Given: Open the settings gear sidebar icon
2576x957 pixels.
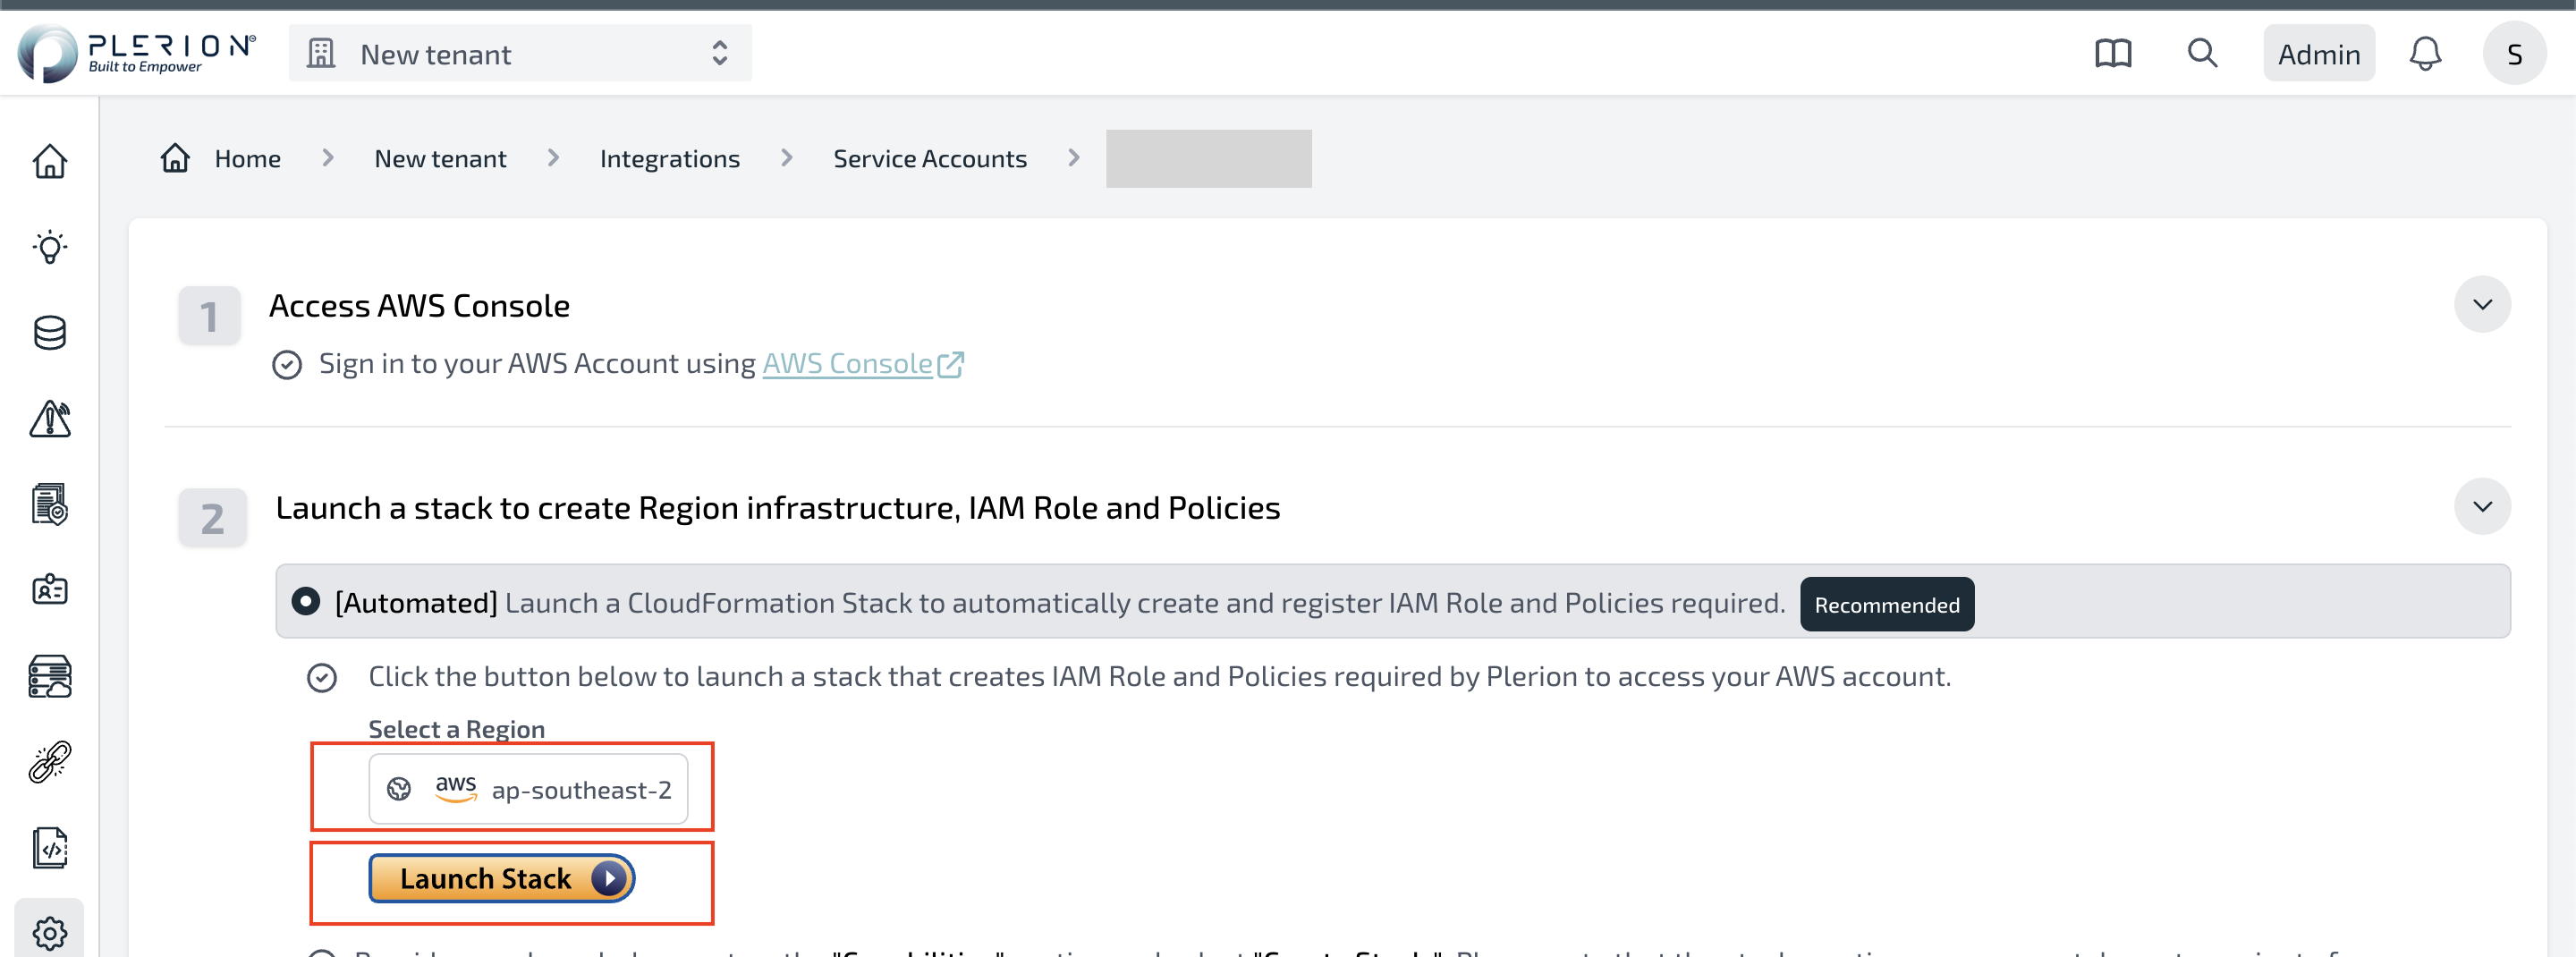Looking at the screenshot, I should (x=50, y=933).
